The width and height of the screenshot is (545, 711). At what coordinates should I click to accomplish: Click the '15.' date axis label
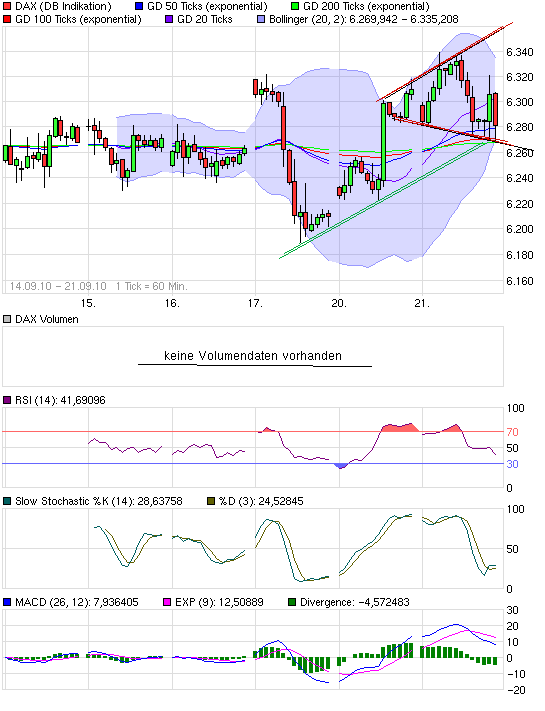(x=88, y=303)
